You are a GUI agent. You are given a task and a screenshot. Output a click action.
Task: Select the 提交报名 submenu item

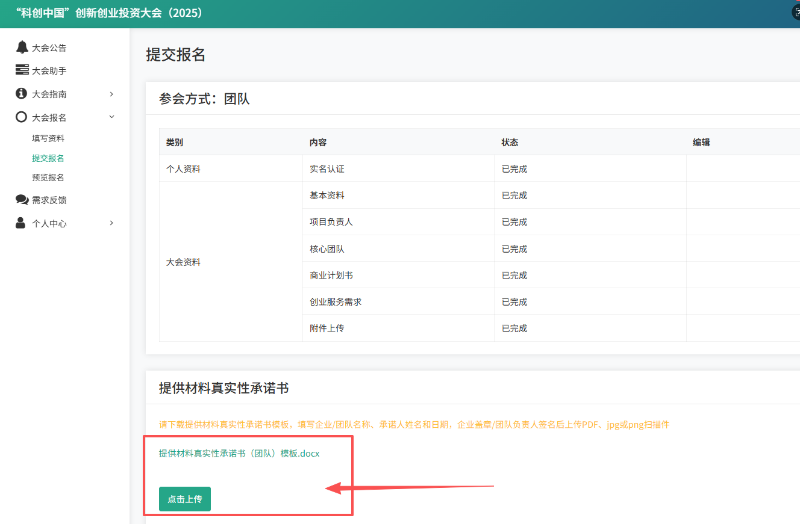[x=48, y=158]
